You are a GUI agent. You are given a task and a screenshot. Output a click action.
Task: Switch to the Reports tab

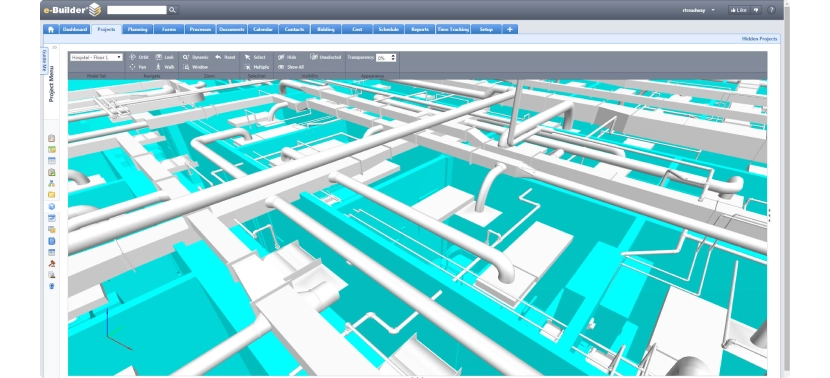coord(420,30)
